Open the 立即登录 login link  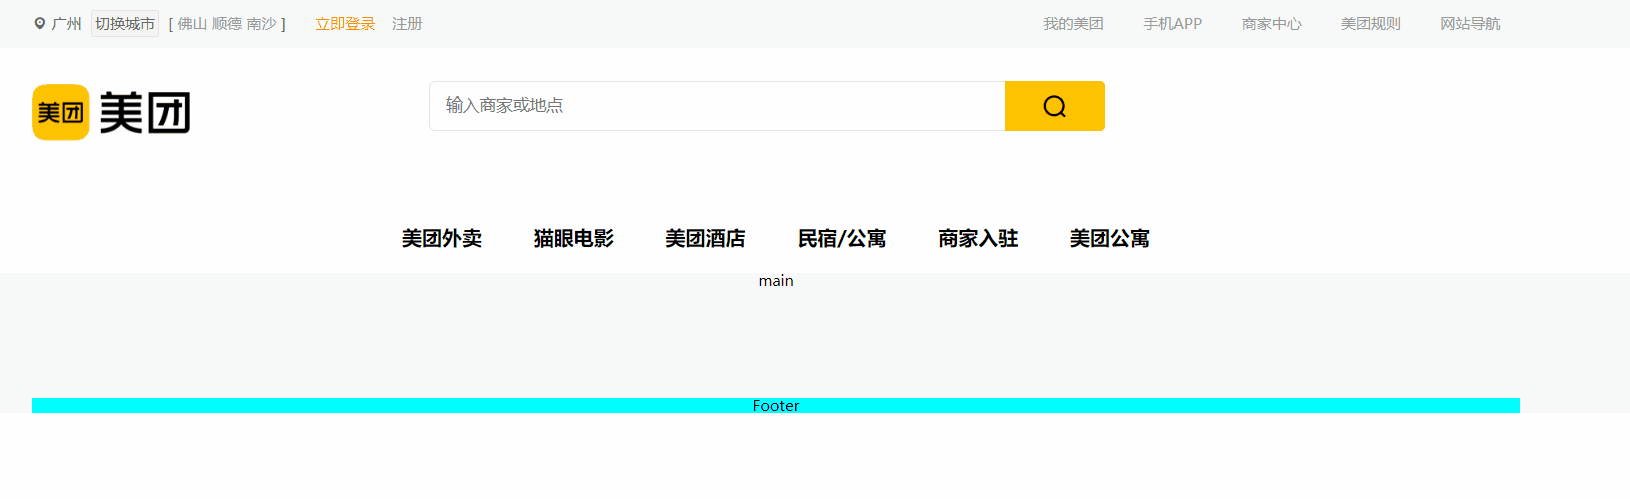point(346,24)
